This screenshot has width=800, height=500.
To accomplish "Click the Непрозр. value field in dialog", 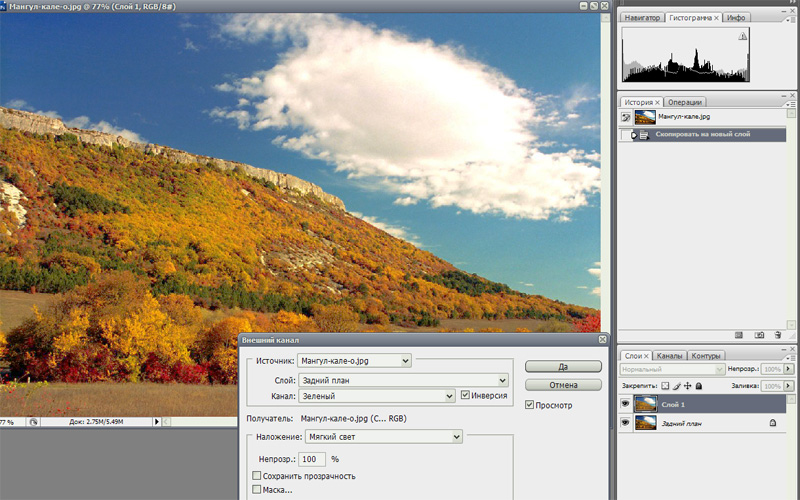I will tap(311, 458).
